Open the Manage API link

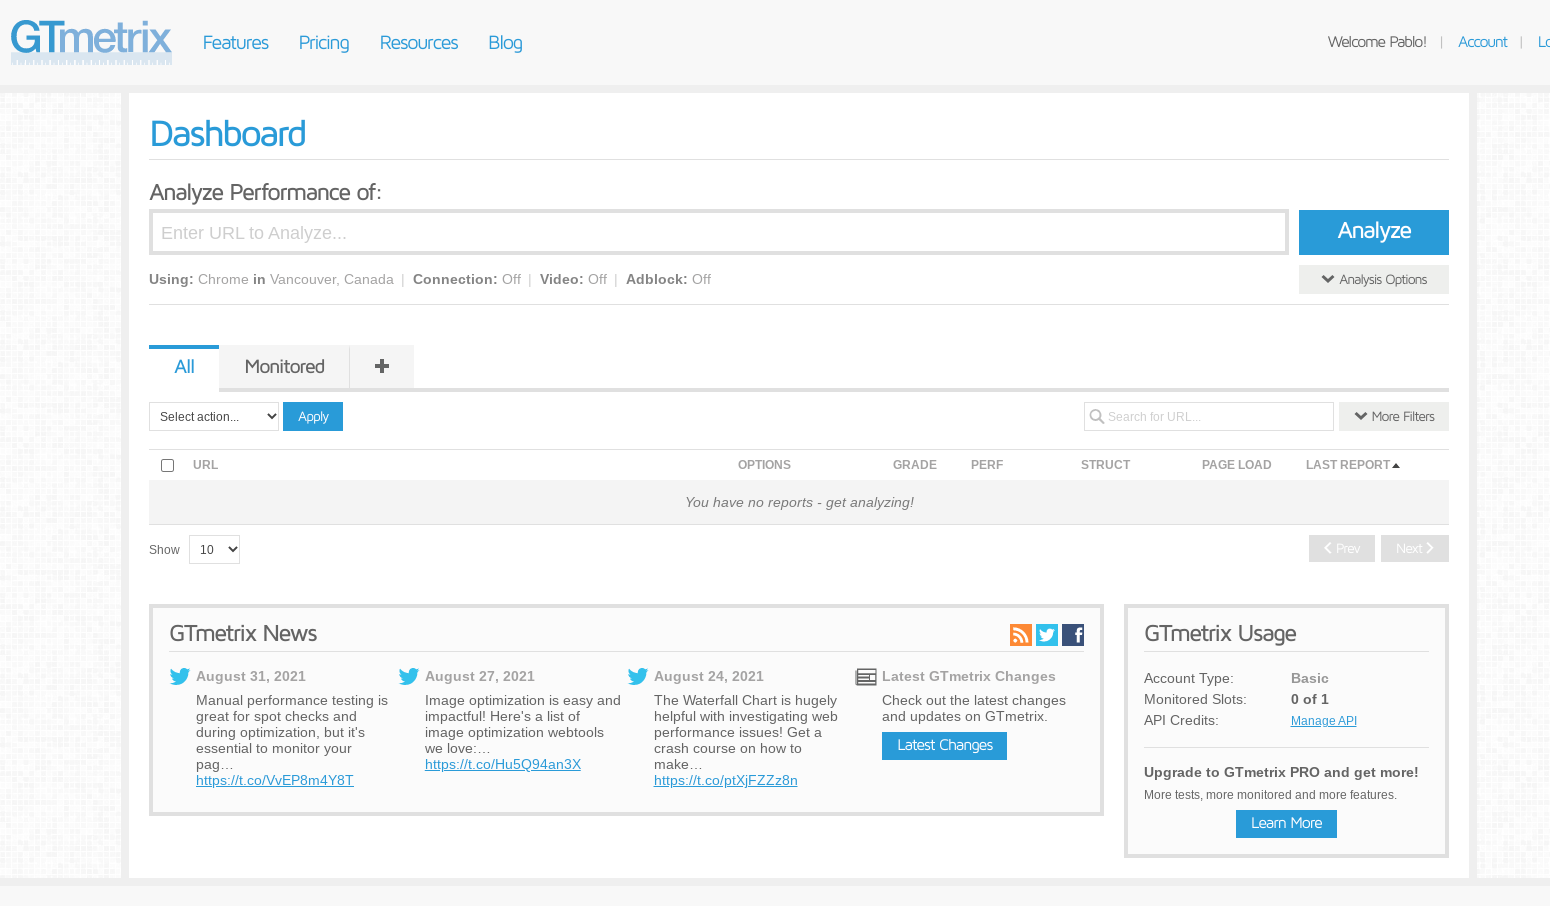click(1323, 721)
